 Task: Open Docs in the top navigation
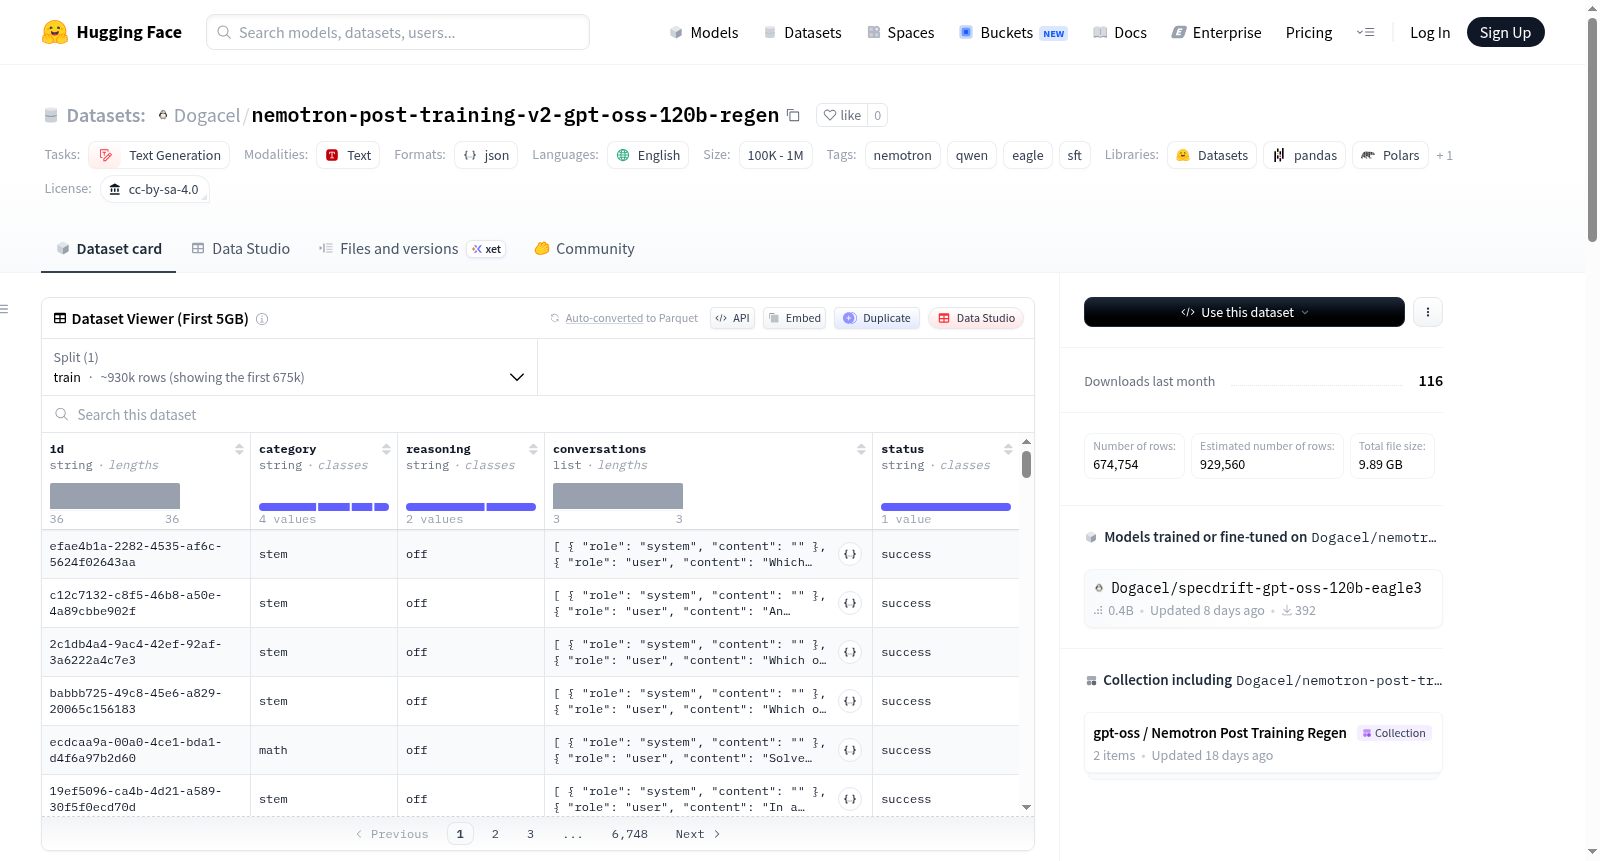pos(1120,32)
